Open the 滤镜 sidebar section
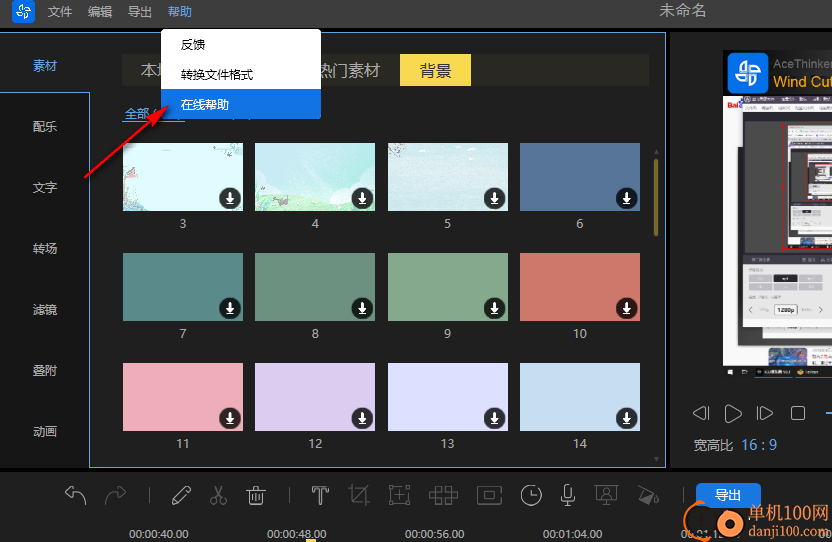832x542 pixels. point(45,309)
